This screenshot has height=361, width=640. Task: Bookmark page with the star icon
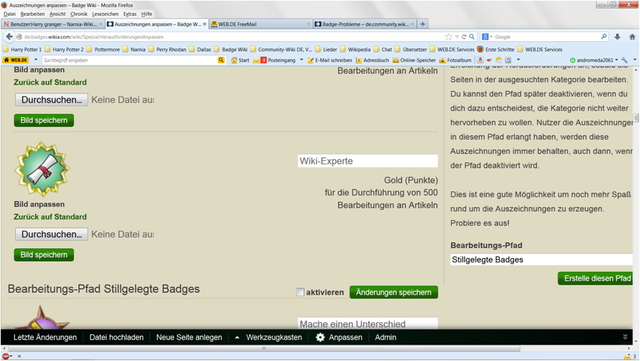tap(449, 37)
